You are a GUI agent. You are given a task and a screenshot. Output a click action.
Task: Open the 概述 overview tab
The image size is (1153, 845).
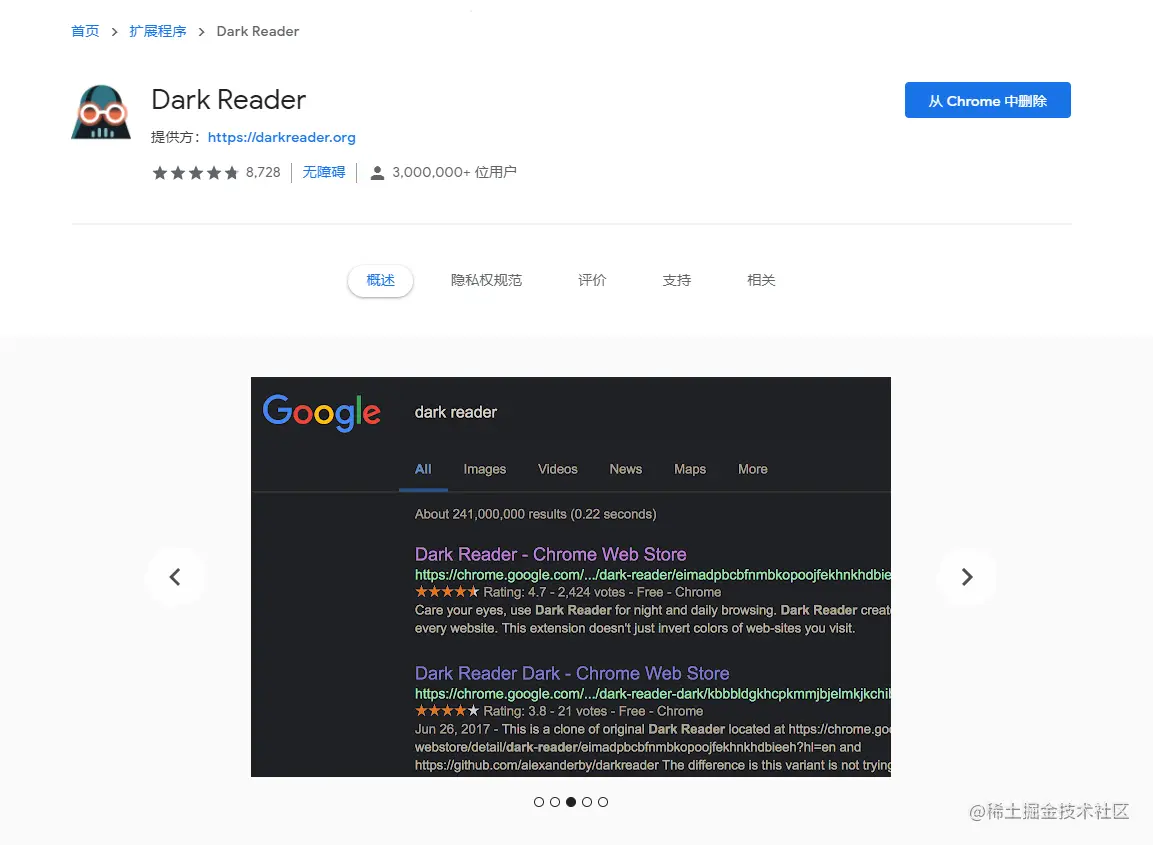point(380,280)
